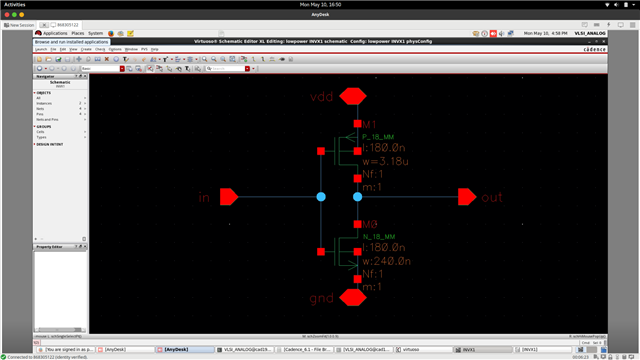Image resolution: width=640 pixels, height=360 pixels.
Task: Click the New cellview page icon
Action: (39, 59)
